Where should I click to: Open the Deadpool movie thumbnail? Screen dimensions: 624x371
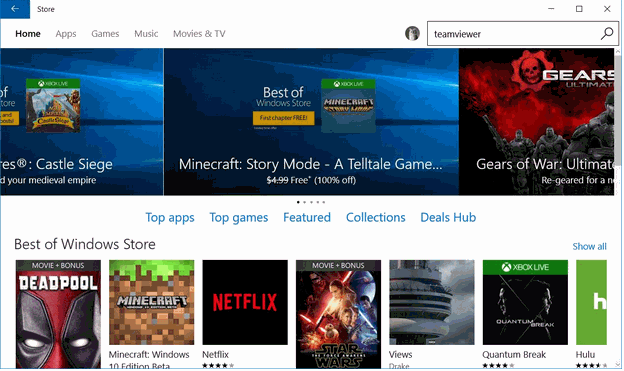click(x=58, y=314)
